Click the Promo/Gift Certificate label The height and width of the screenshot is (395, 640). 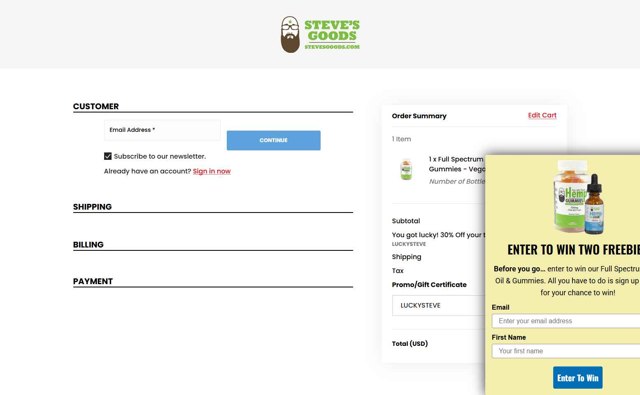(429, 285)
